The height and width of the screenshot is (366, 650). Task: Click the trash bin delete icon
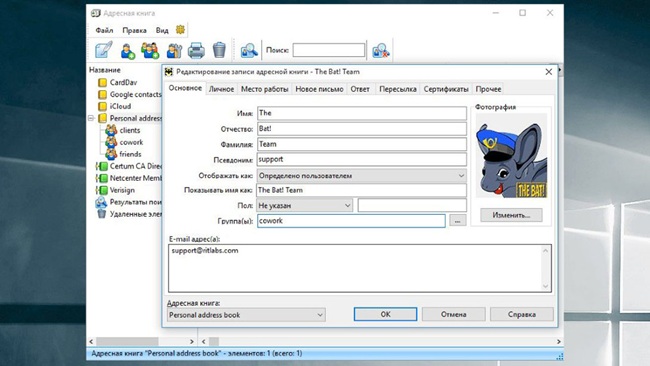pyautogui.click(x=219, y=50)
